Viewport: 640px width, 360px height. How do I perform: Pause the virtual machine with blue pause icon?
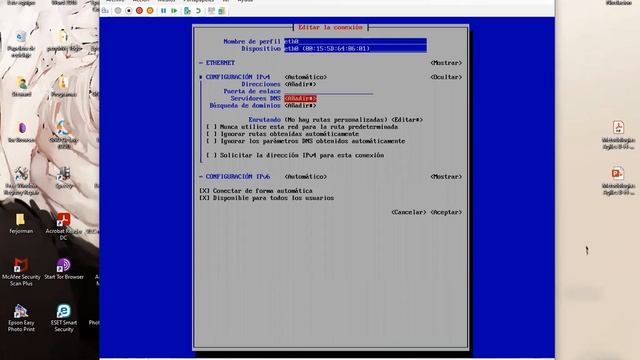tap(163, 11)
